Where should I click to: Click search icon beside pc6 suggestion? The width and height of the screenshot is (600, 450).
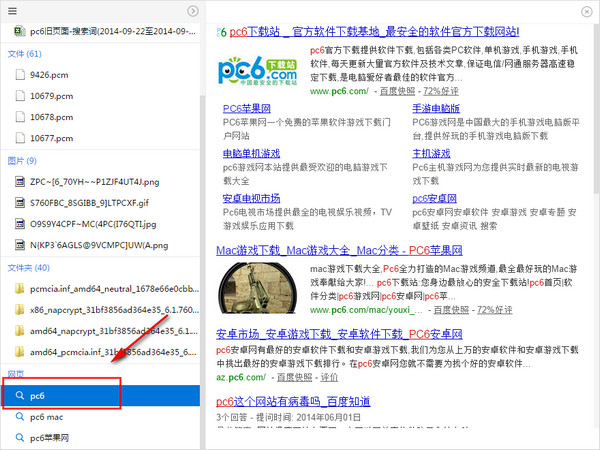coord(20,395)
